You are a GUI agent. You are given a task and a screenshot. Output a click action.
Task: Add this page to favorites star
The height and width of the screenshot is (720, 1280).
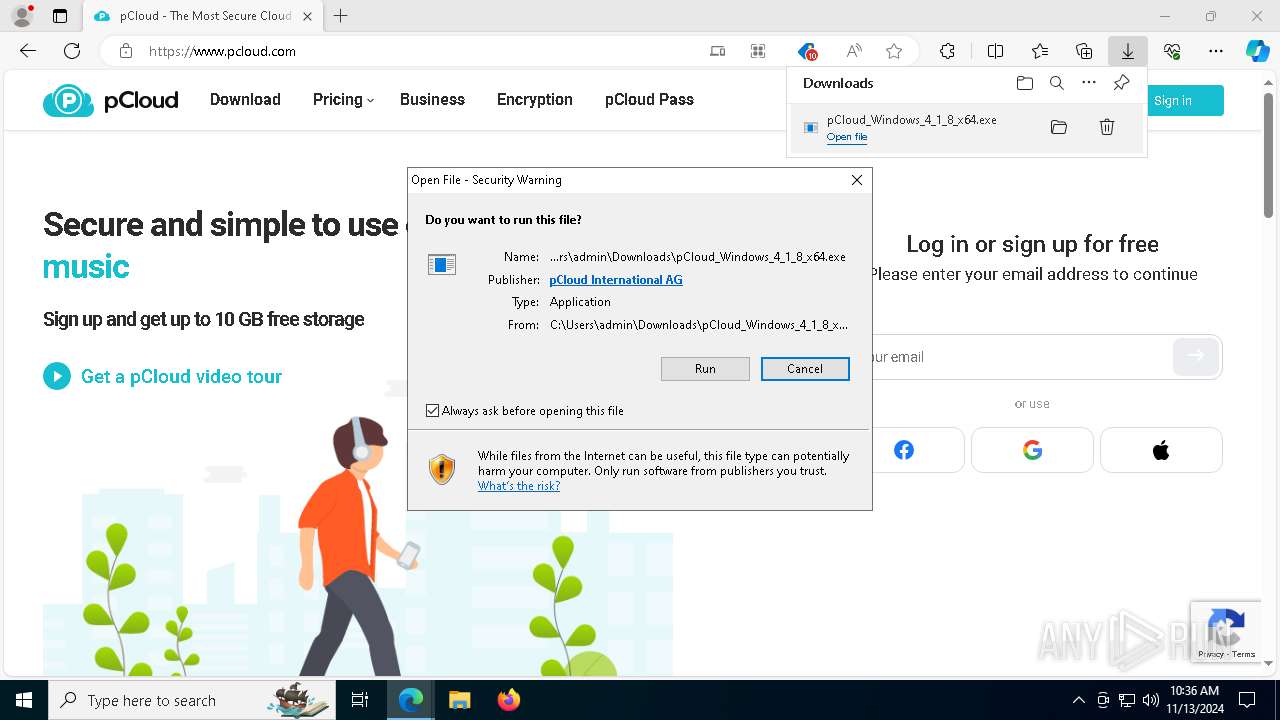pyautogui.click(x=894, y=51)
